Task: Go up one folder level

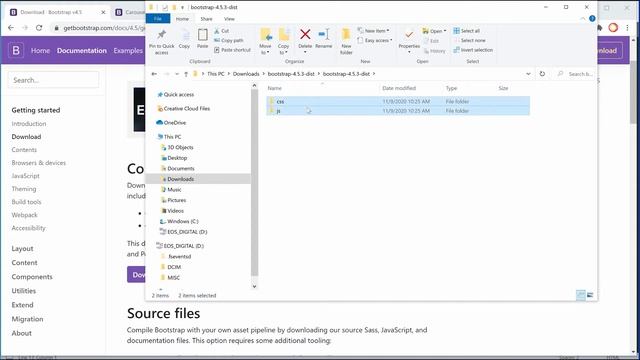Action: (x=186, y=74)
